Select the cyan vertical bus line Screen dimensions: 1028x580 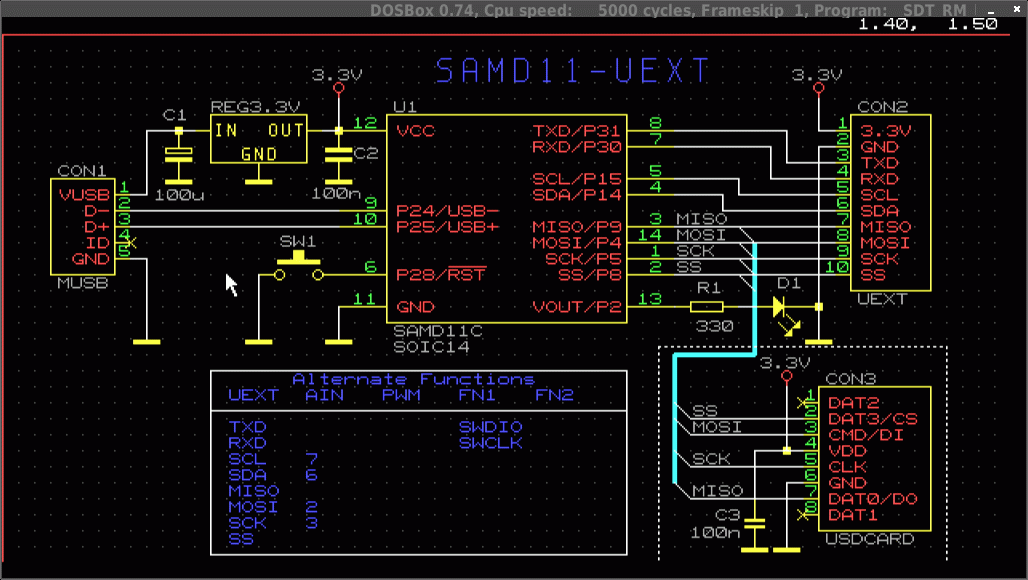coord(676,420)
